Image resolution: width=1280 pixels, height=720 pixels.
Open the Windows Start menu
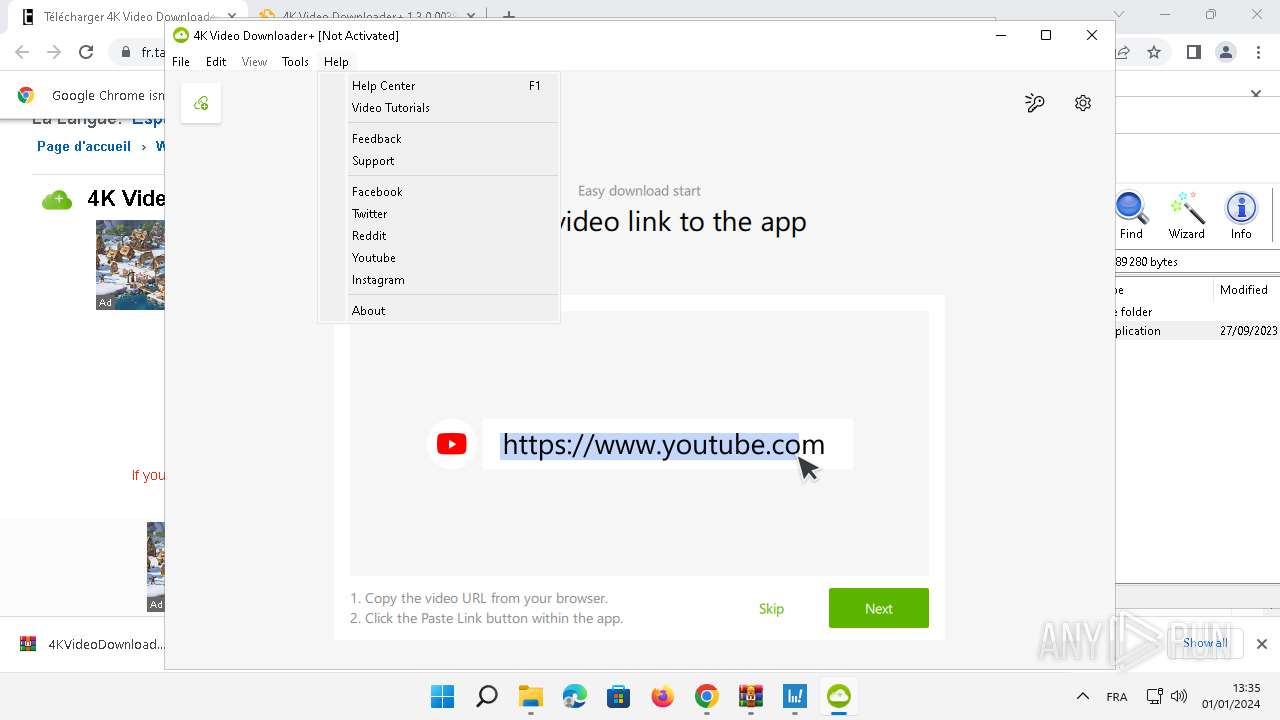[442, 696]
